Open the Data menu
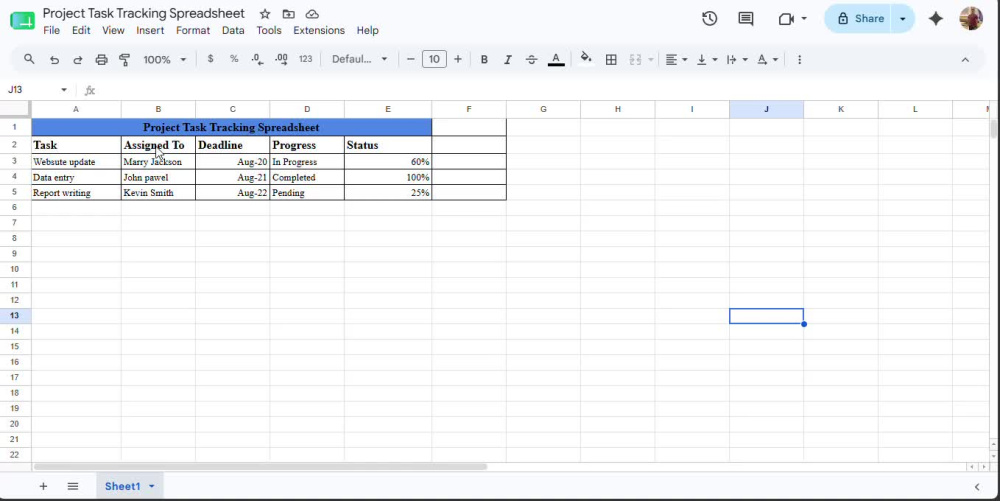This screenshot has width=1000, height=501. (x=233, y=30)
